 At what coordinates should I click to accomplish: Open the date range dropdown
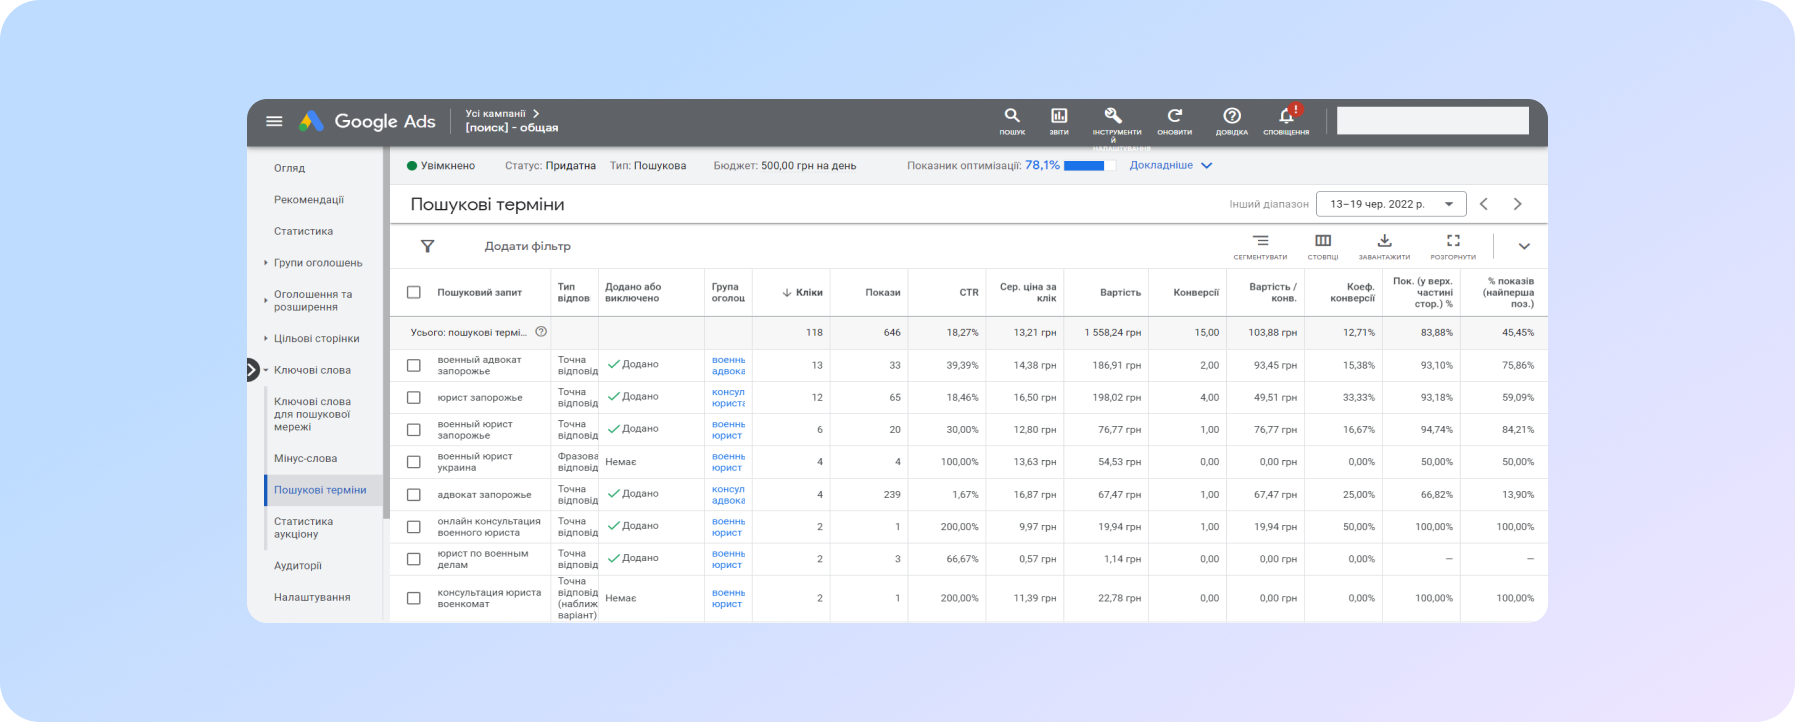pyautogui.click(x=1391, y=204)
